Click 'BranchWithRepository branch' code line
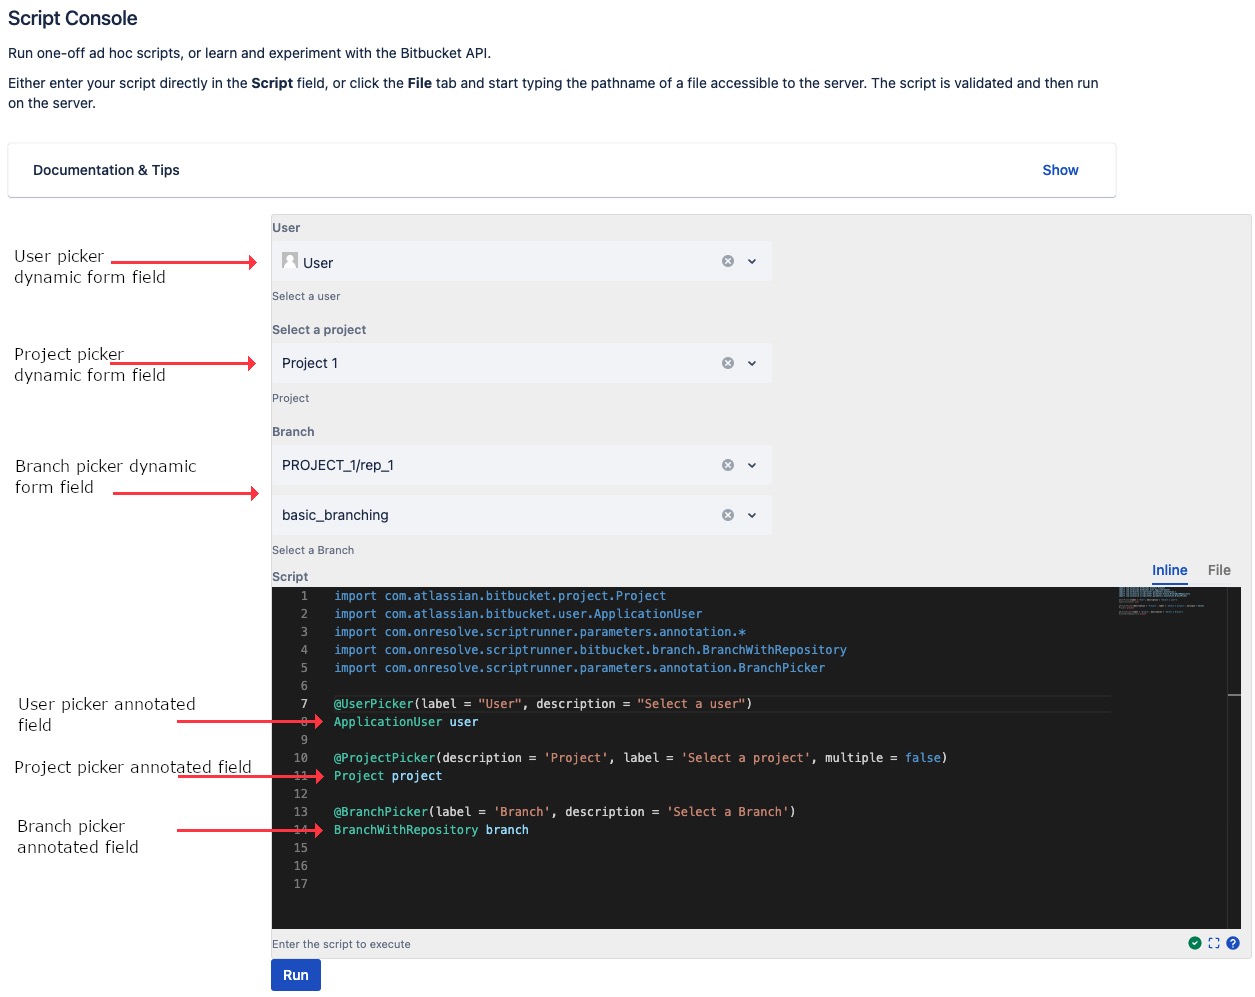 pyautogui.click(x=431, y=830)
